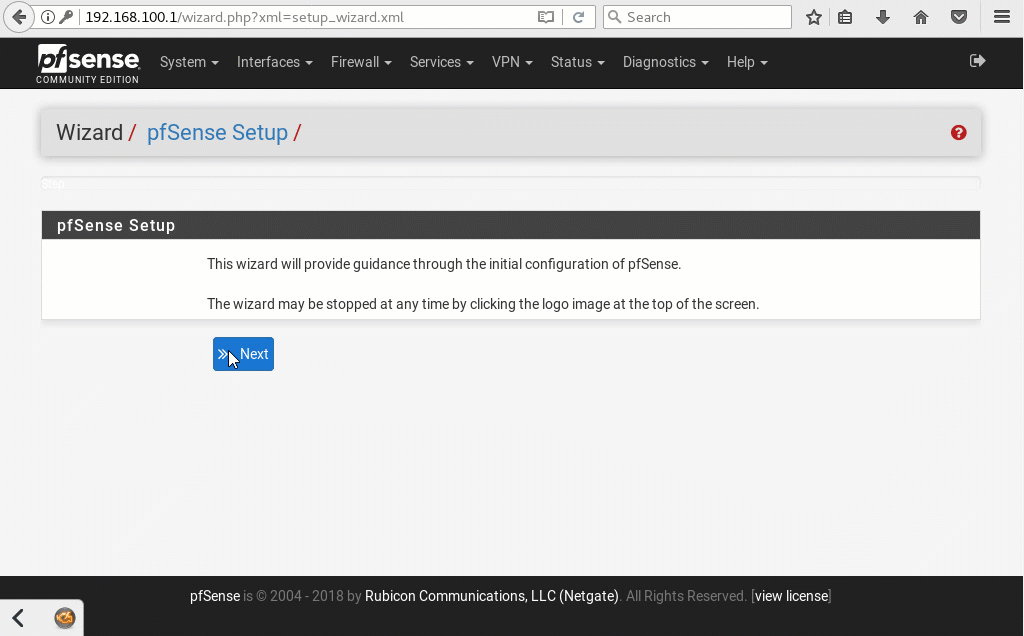Image resolution: width=1024 pixels, height=636 pixels.
Task: Click the back chevron in bottom bar
Action: 18,618
